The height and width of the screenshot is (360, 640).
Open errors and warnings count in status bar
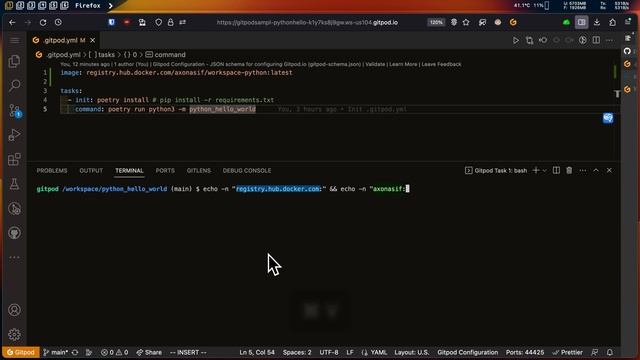114,353
